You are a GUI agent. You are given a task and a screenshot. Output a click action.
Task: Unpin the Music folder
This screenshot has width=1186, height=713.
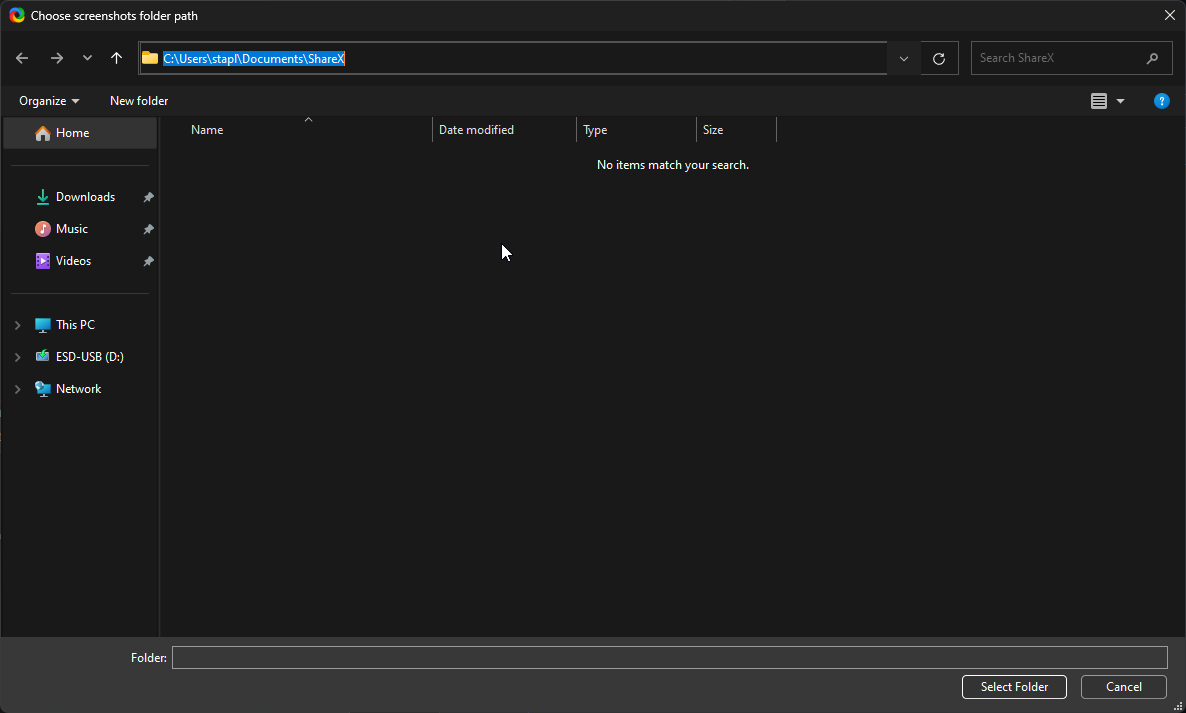(x=147, y=228)
